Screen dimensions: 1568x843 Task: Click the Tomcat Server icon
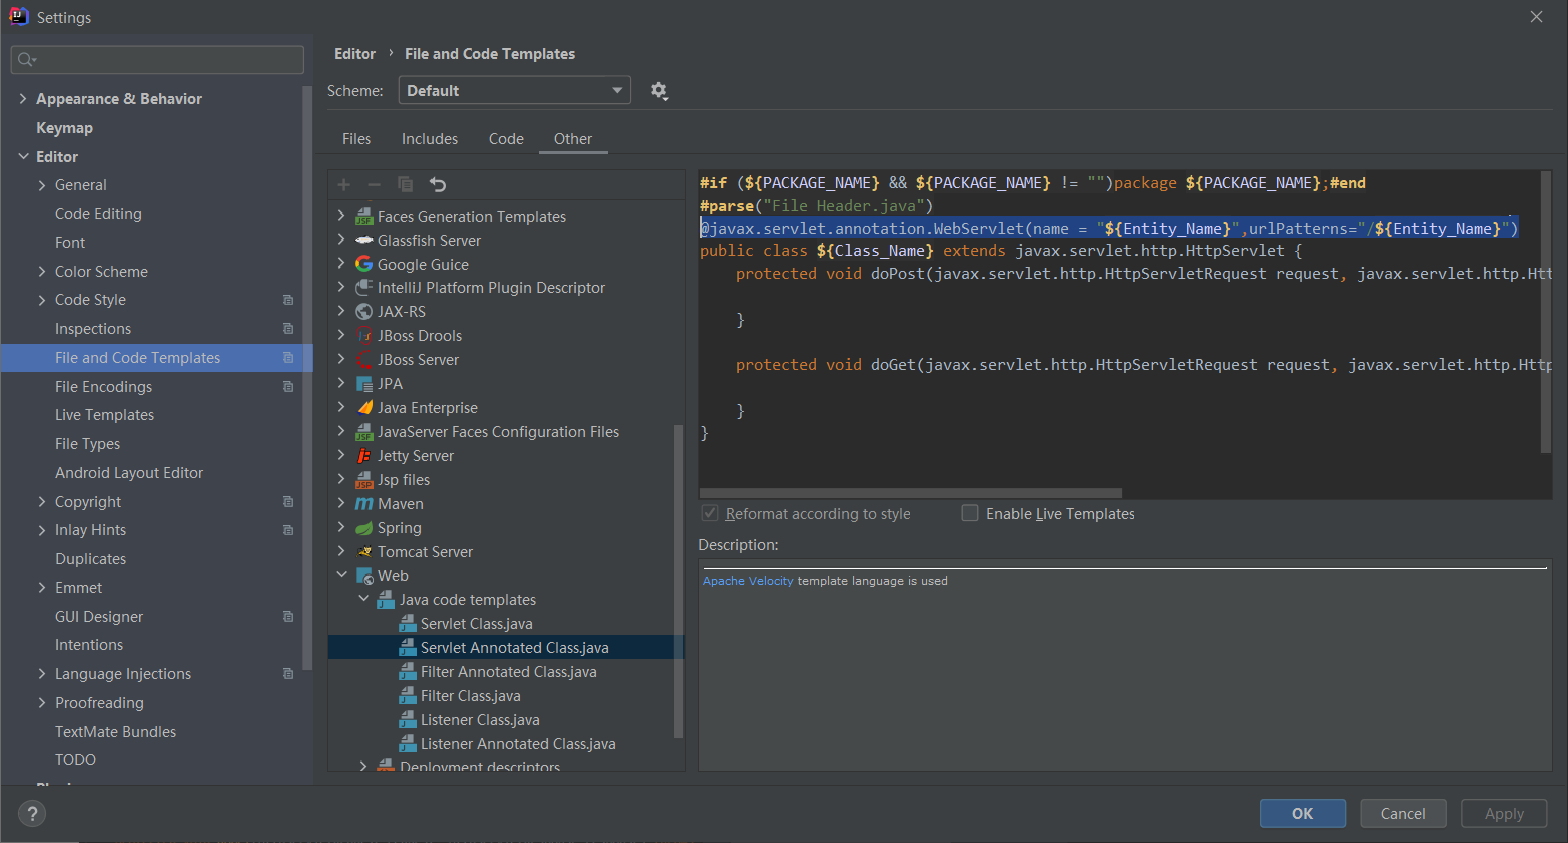tap(364, 552)
